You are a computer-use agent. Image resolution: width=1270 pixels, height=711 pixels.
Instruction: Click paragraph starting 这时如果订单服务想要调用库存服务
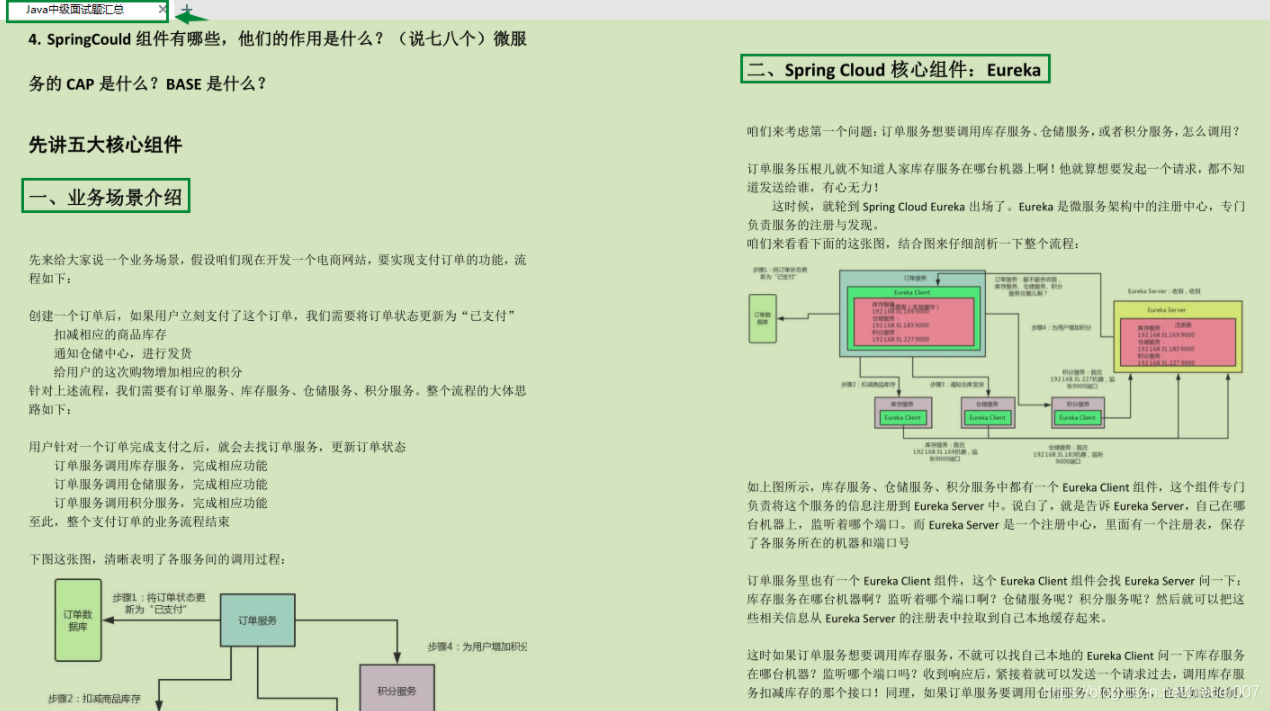[x=996, y=673]
